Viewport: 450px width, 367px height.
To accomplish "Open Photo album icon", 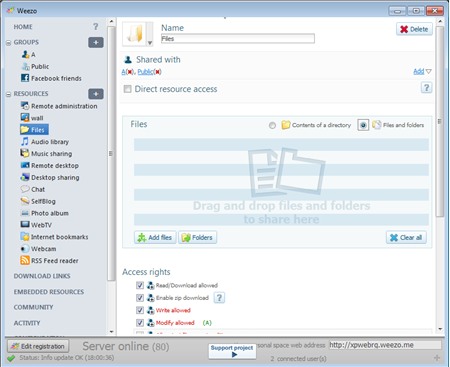I will pos(25,213).
